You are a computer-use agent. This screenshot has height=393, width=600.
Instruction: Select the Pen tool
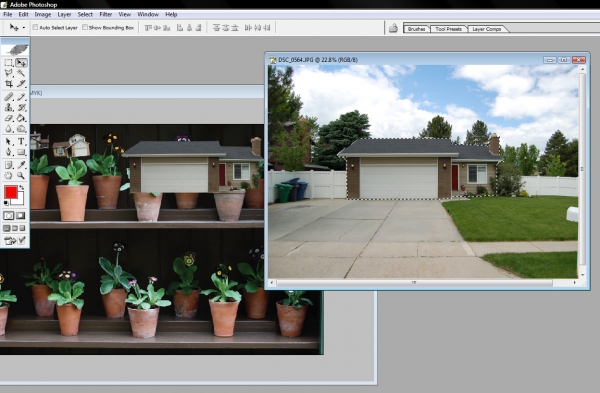(8, 152)
